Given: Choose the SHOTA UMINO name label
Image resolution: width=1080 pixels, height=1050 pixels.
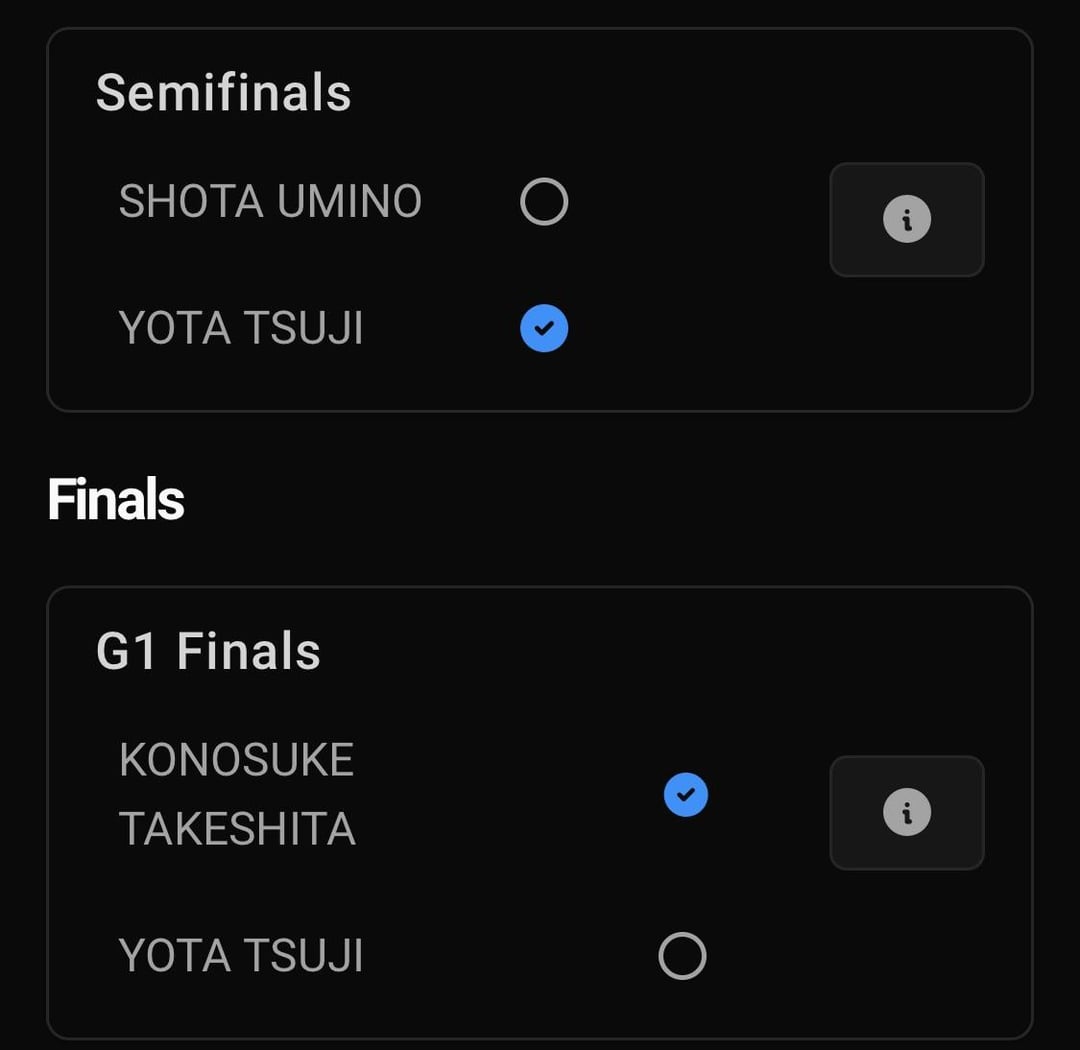Looking at the screenshot, I should click(270, 201).
